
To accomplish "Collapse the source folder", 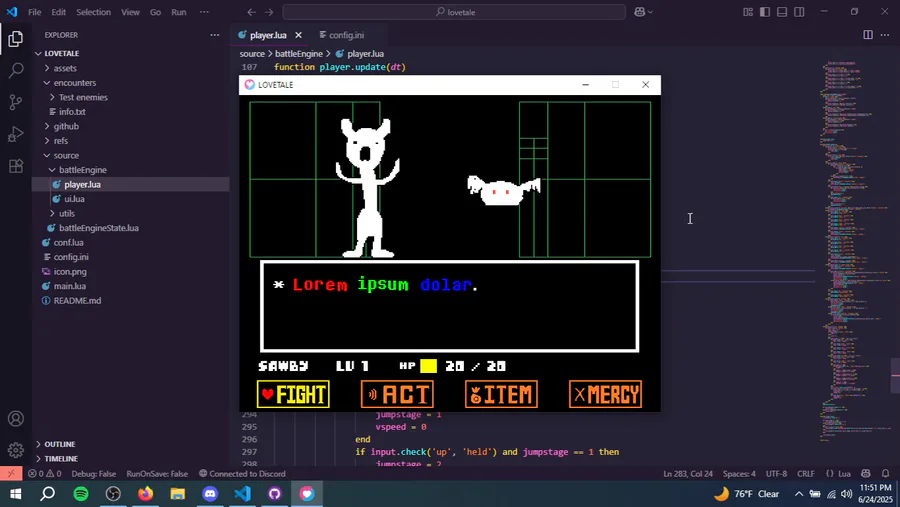I will pos(66,156).
